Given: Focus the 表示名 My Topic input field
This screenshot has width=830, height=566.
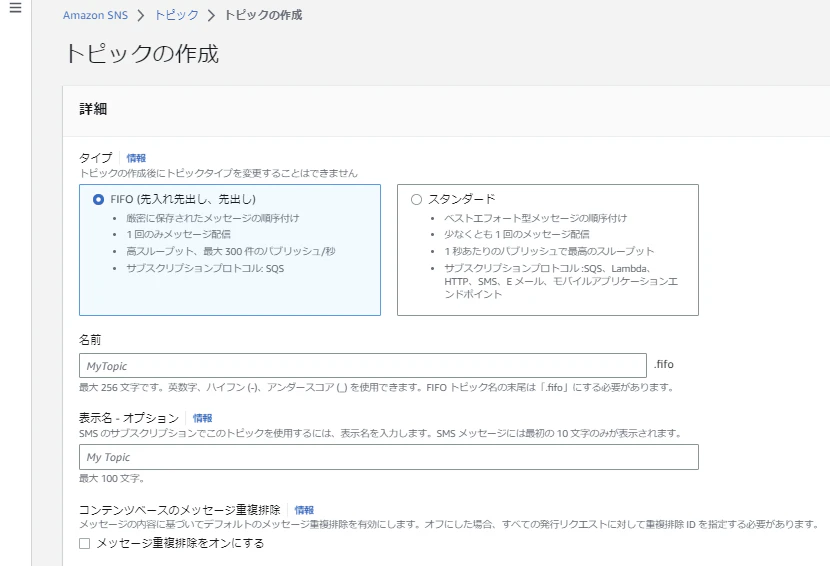Looking at the screenshot, I should tap(389, 457).
